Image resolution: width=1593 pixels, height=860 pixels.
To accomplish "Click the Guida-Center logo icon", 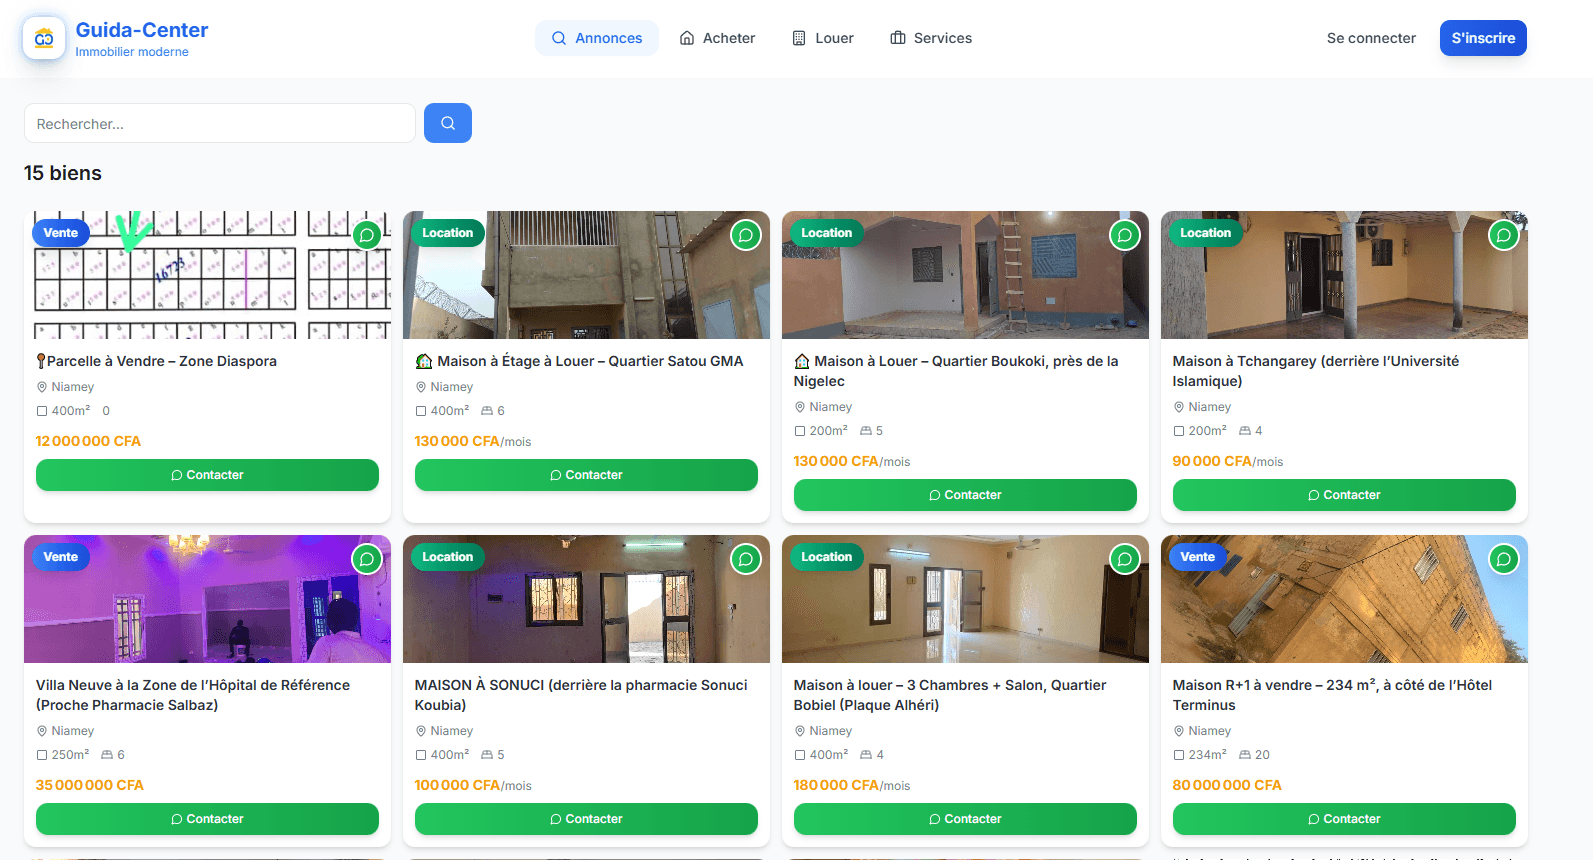I will click(44, 38).
